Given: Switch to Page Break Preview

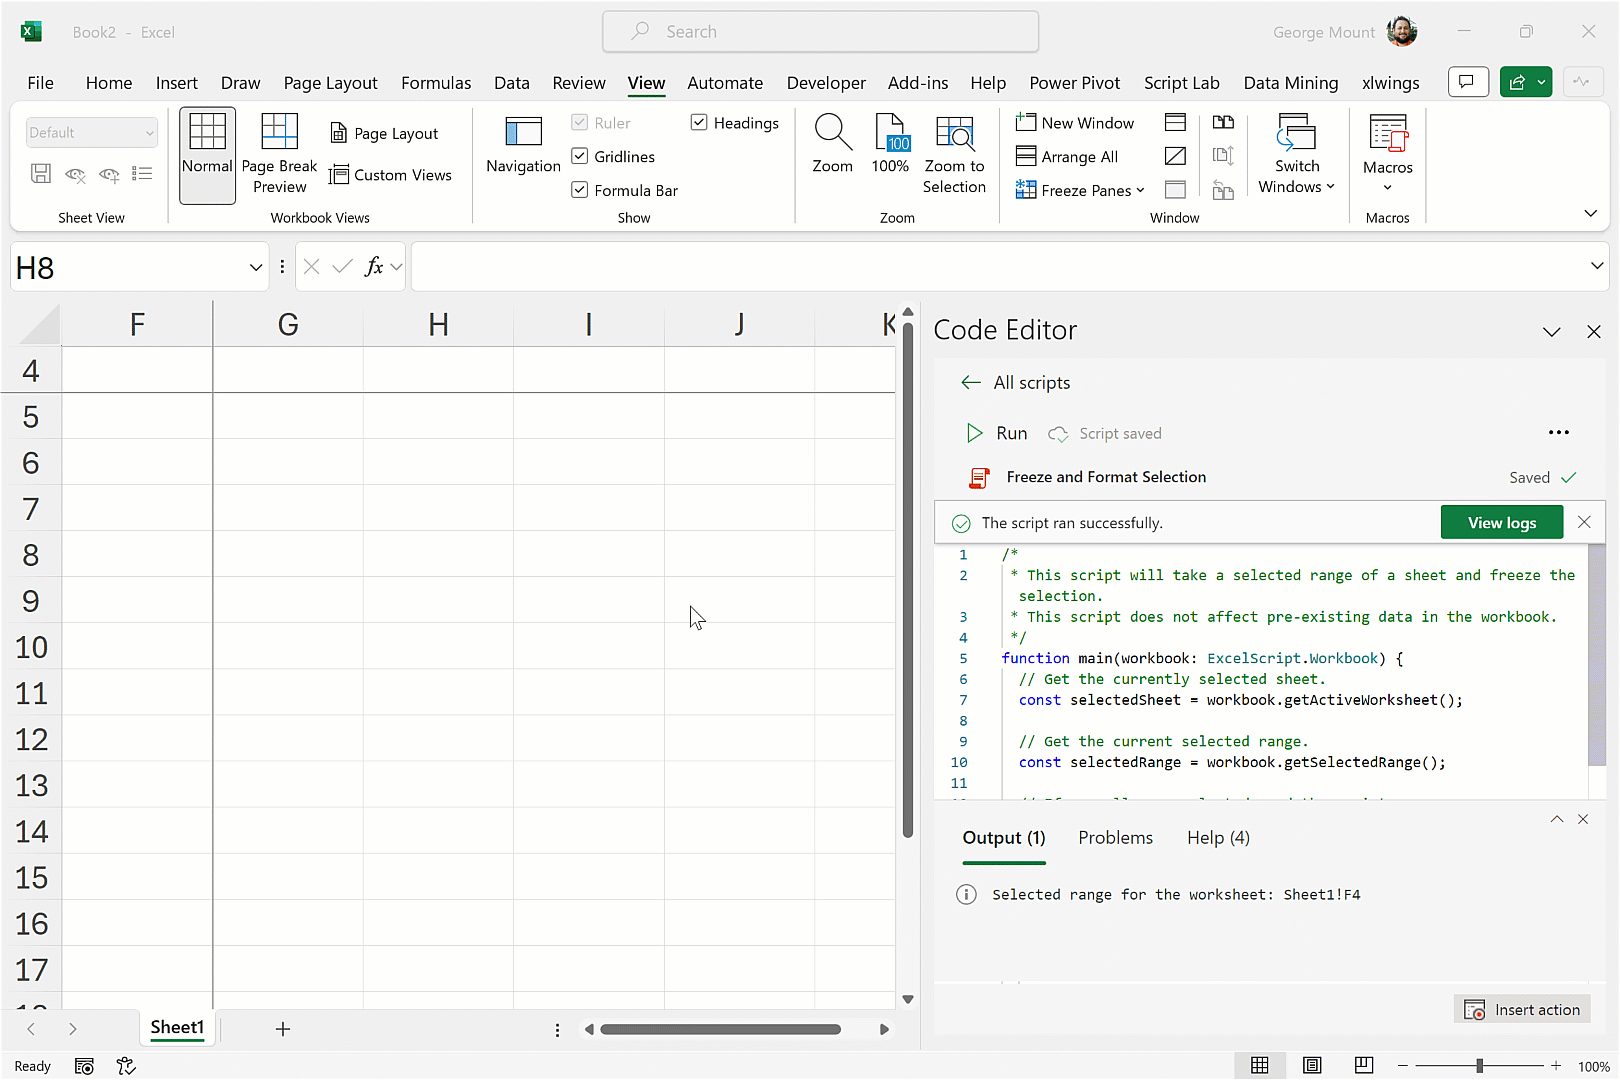Looking at the screenshot, I should (x=279, y=152).
